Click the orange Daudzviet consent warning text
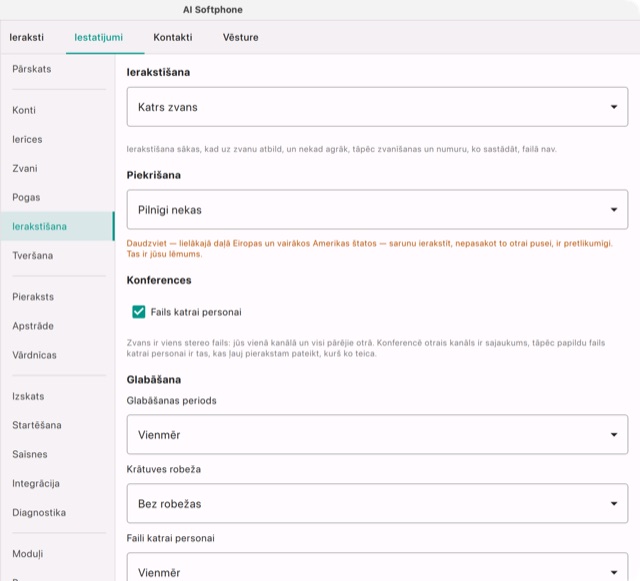 click(369, 249)
